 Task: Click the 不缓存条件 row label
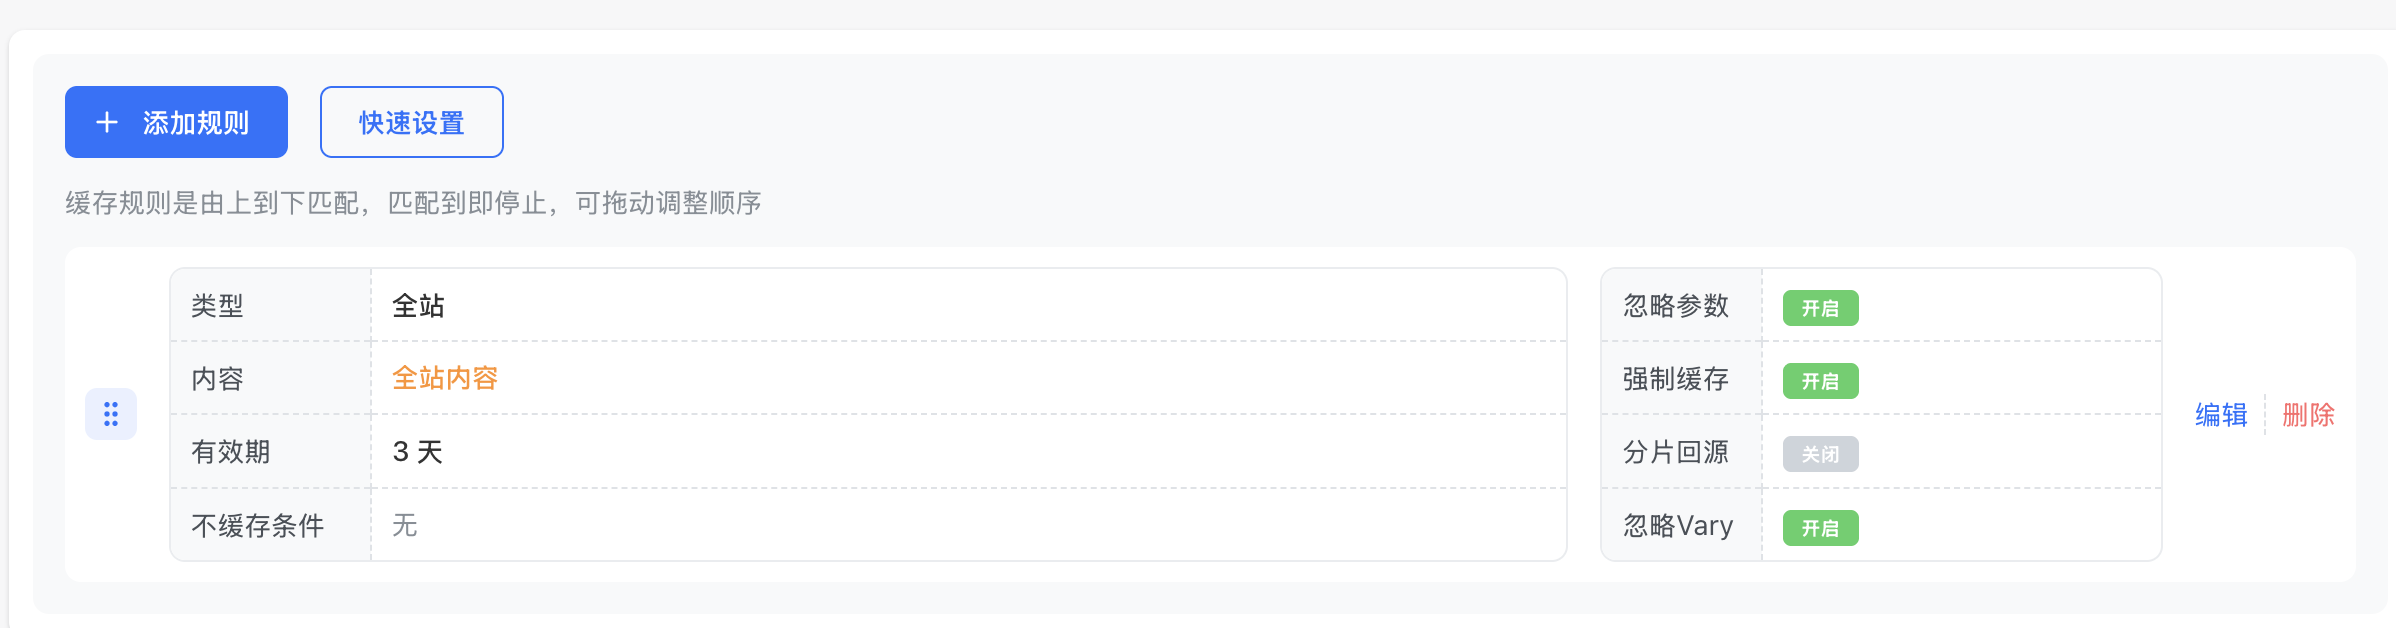[x=258, y=526]
